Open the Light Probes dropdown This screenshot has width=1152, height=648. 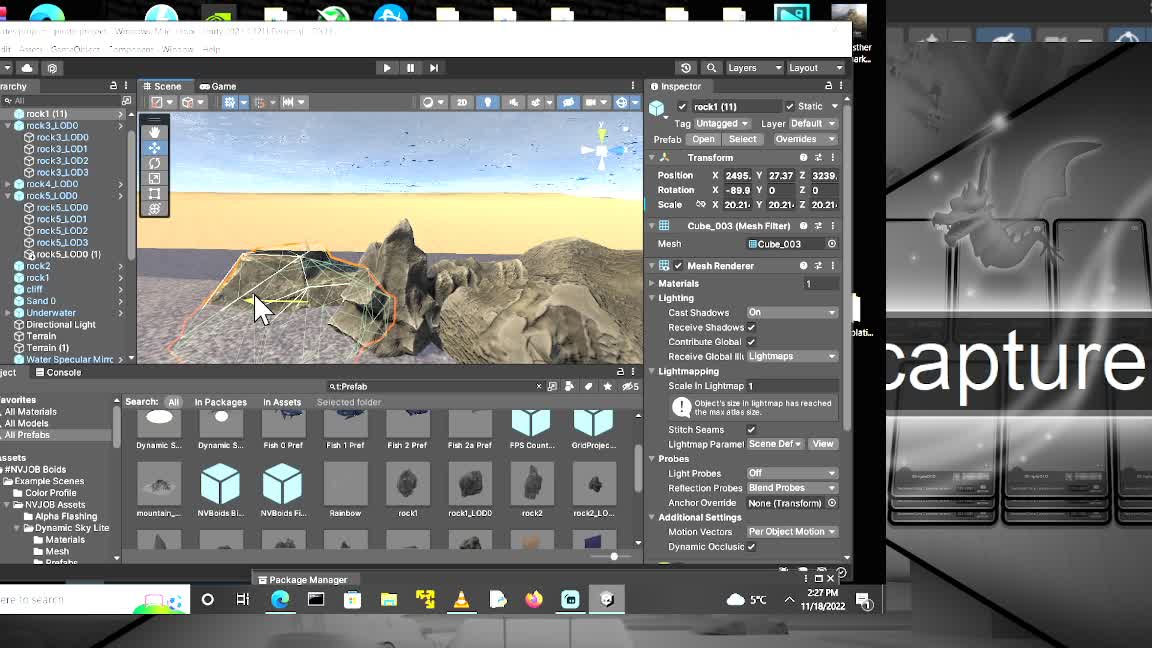pyautogui.click(x=792, y=473)
